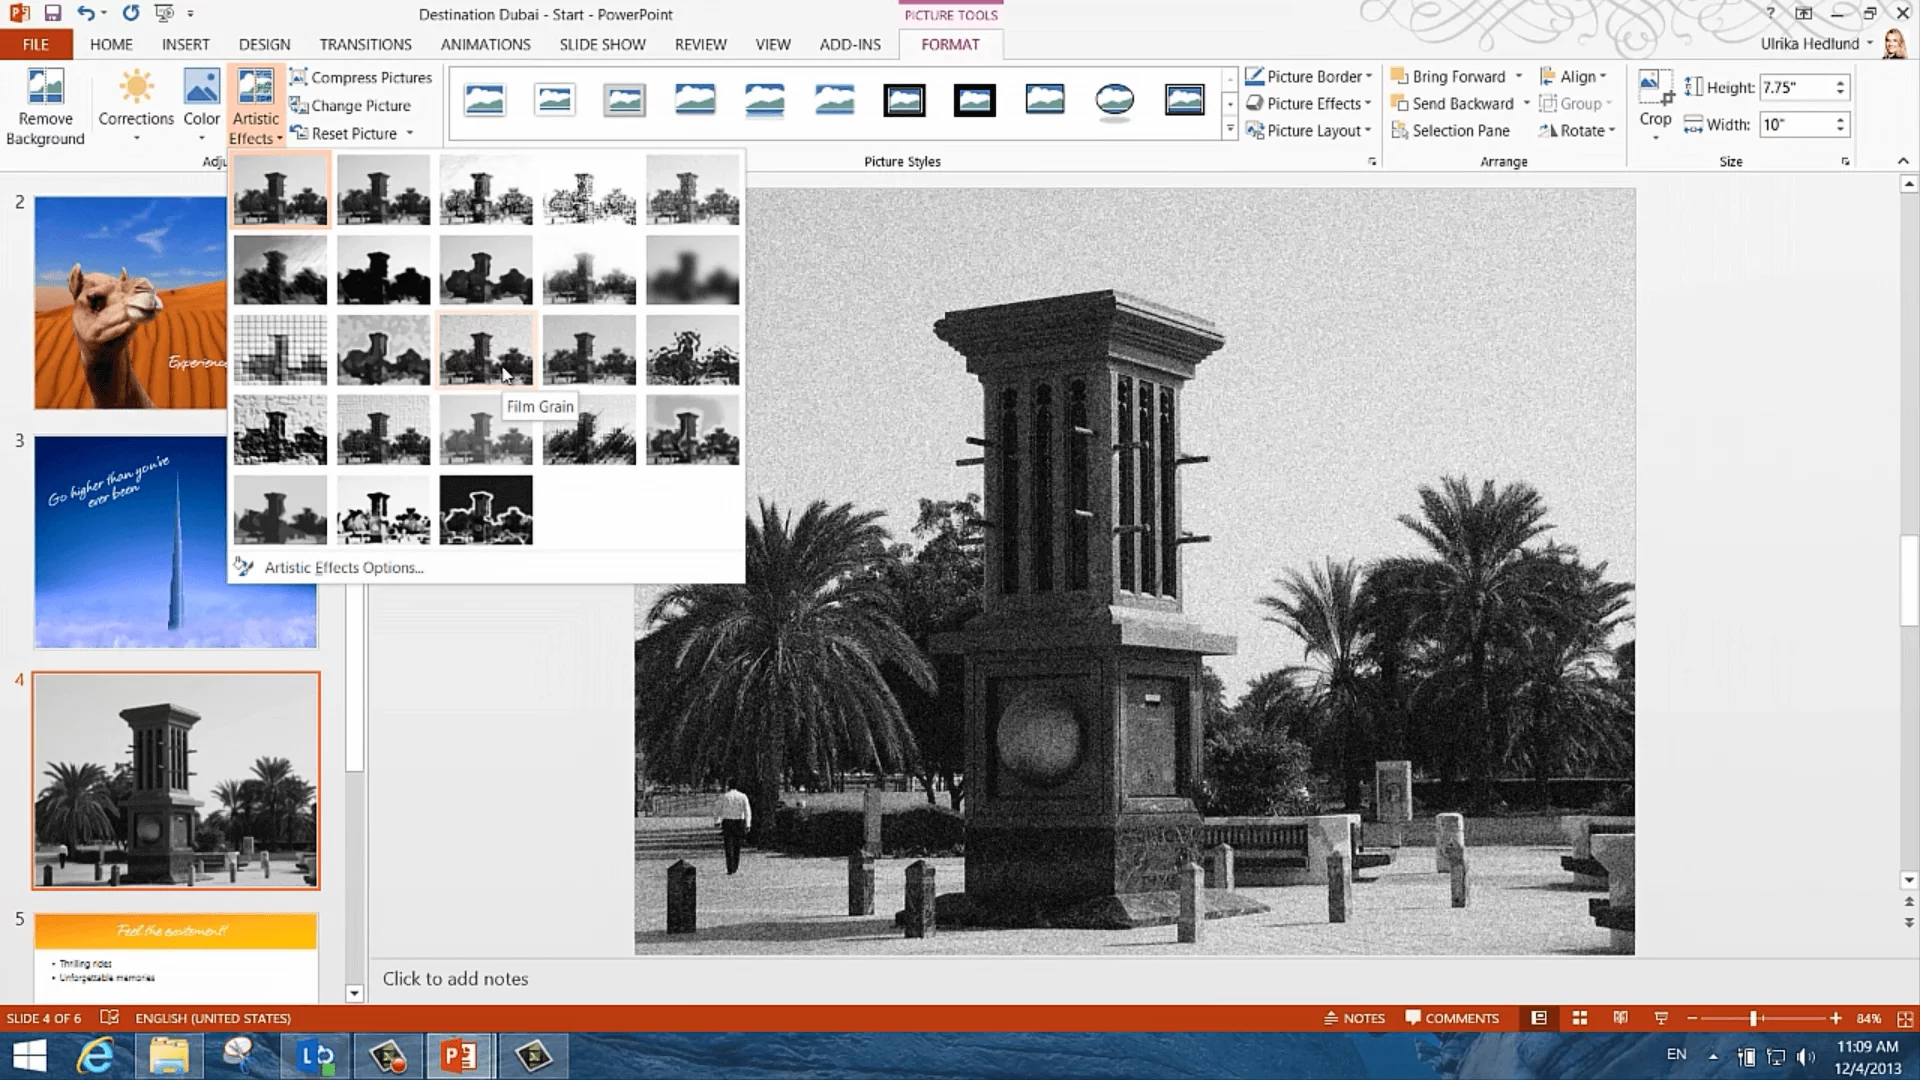Click the Compress Pictures icon
This screenshot has height=1080, width=1920.
298,77
